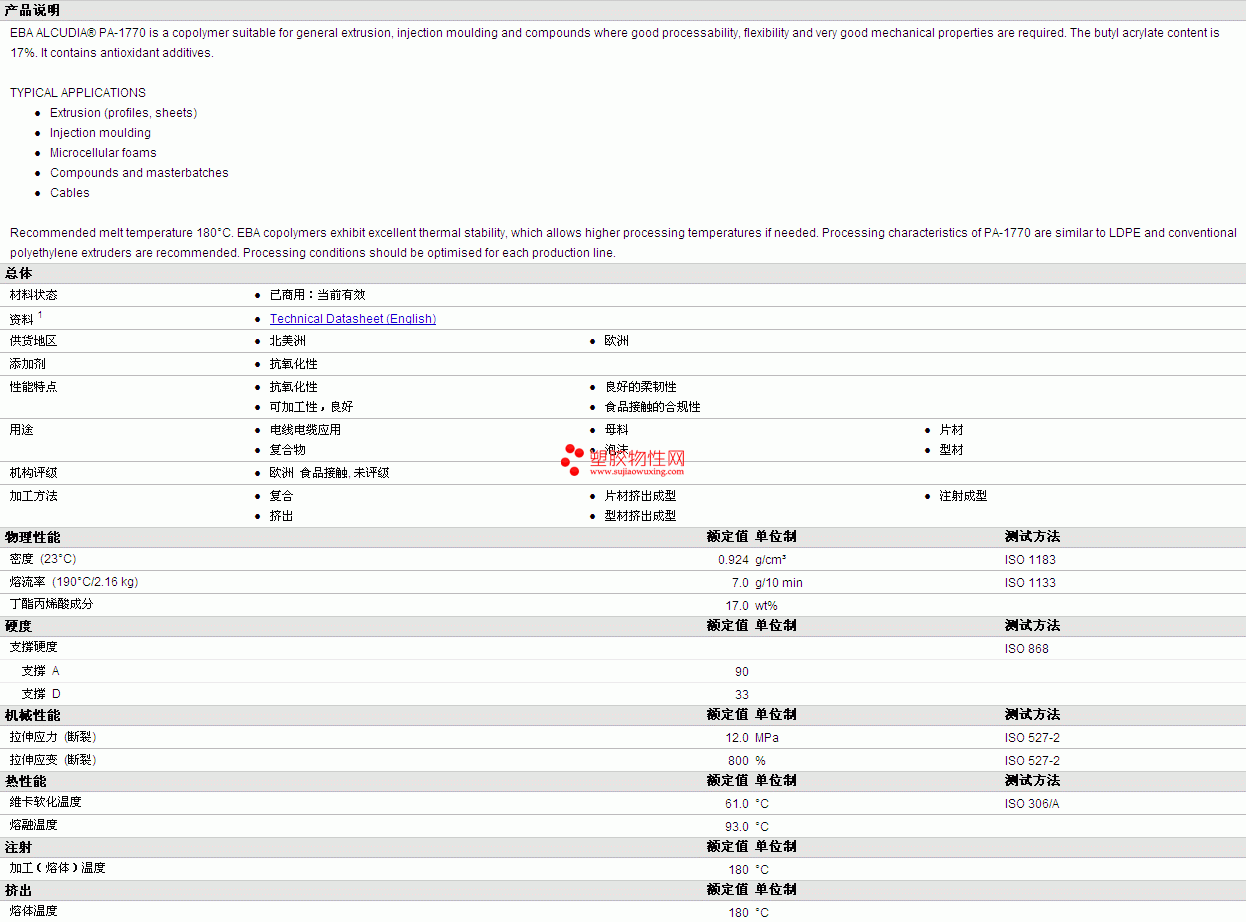Select the melting temperature value 93.0

(737, 827)
